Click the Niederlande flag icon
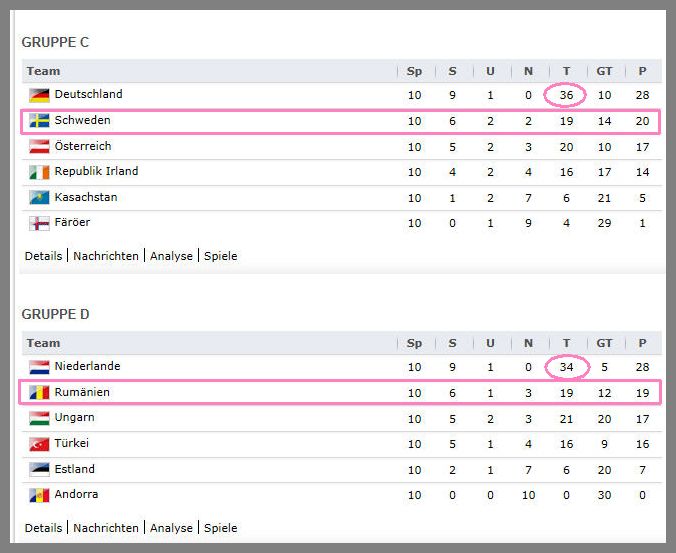Viewport: 676px width, 553px height. click(x=39, y=367)
